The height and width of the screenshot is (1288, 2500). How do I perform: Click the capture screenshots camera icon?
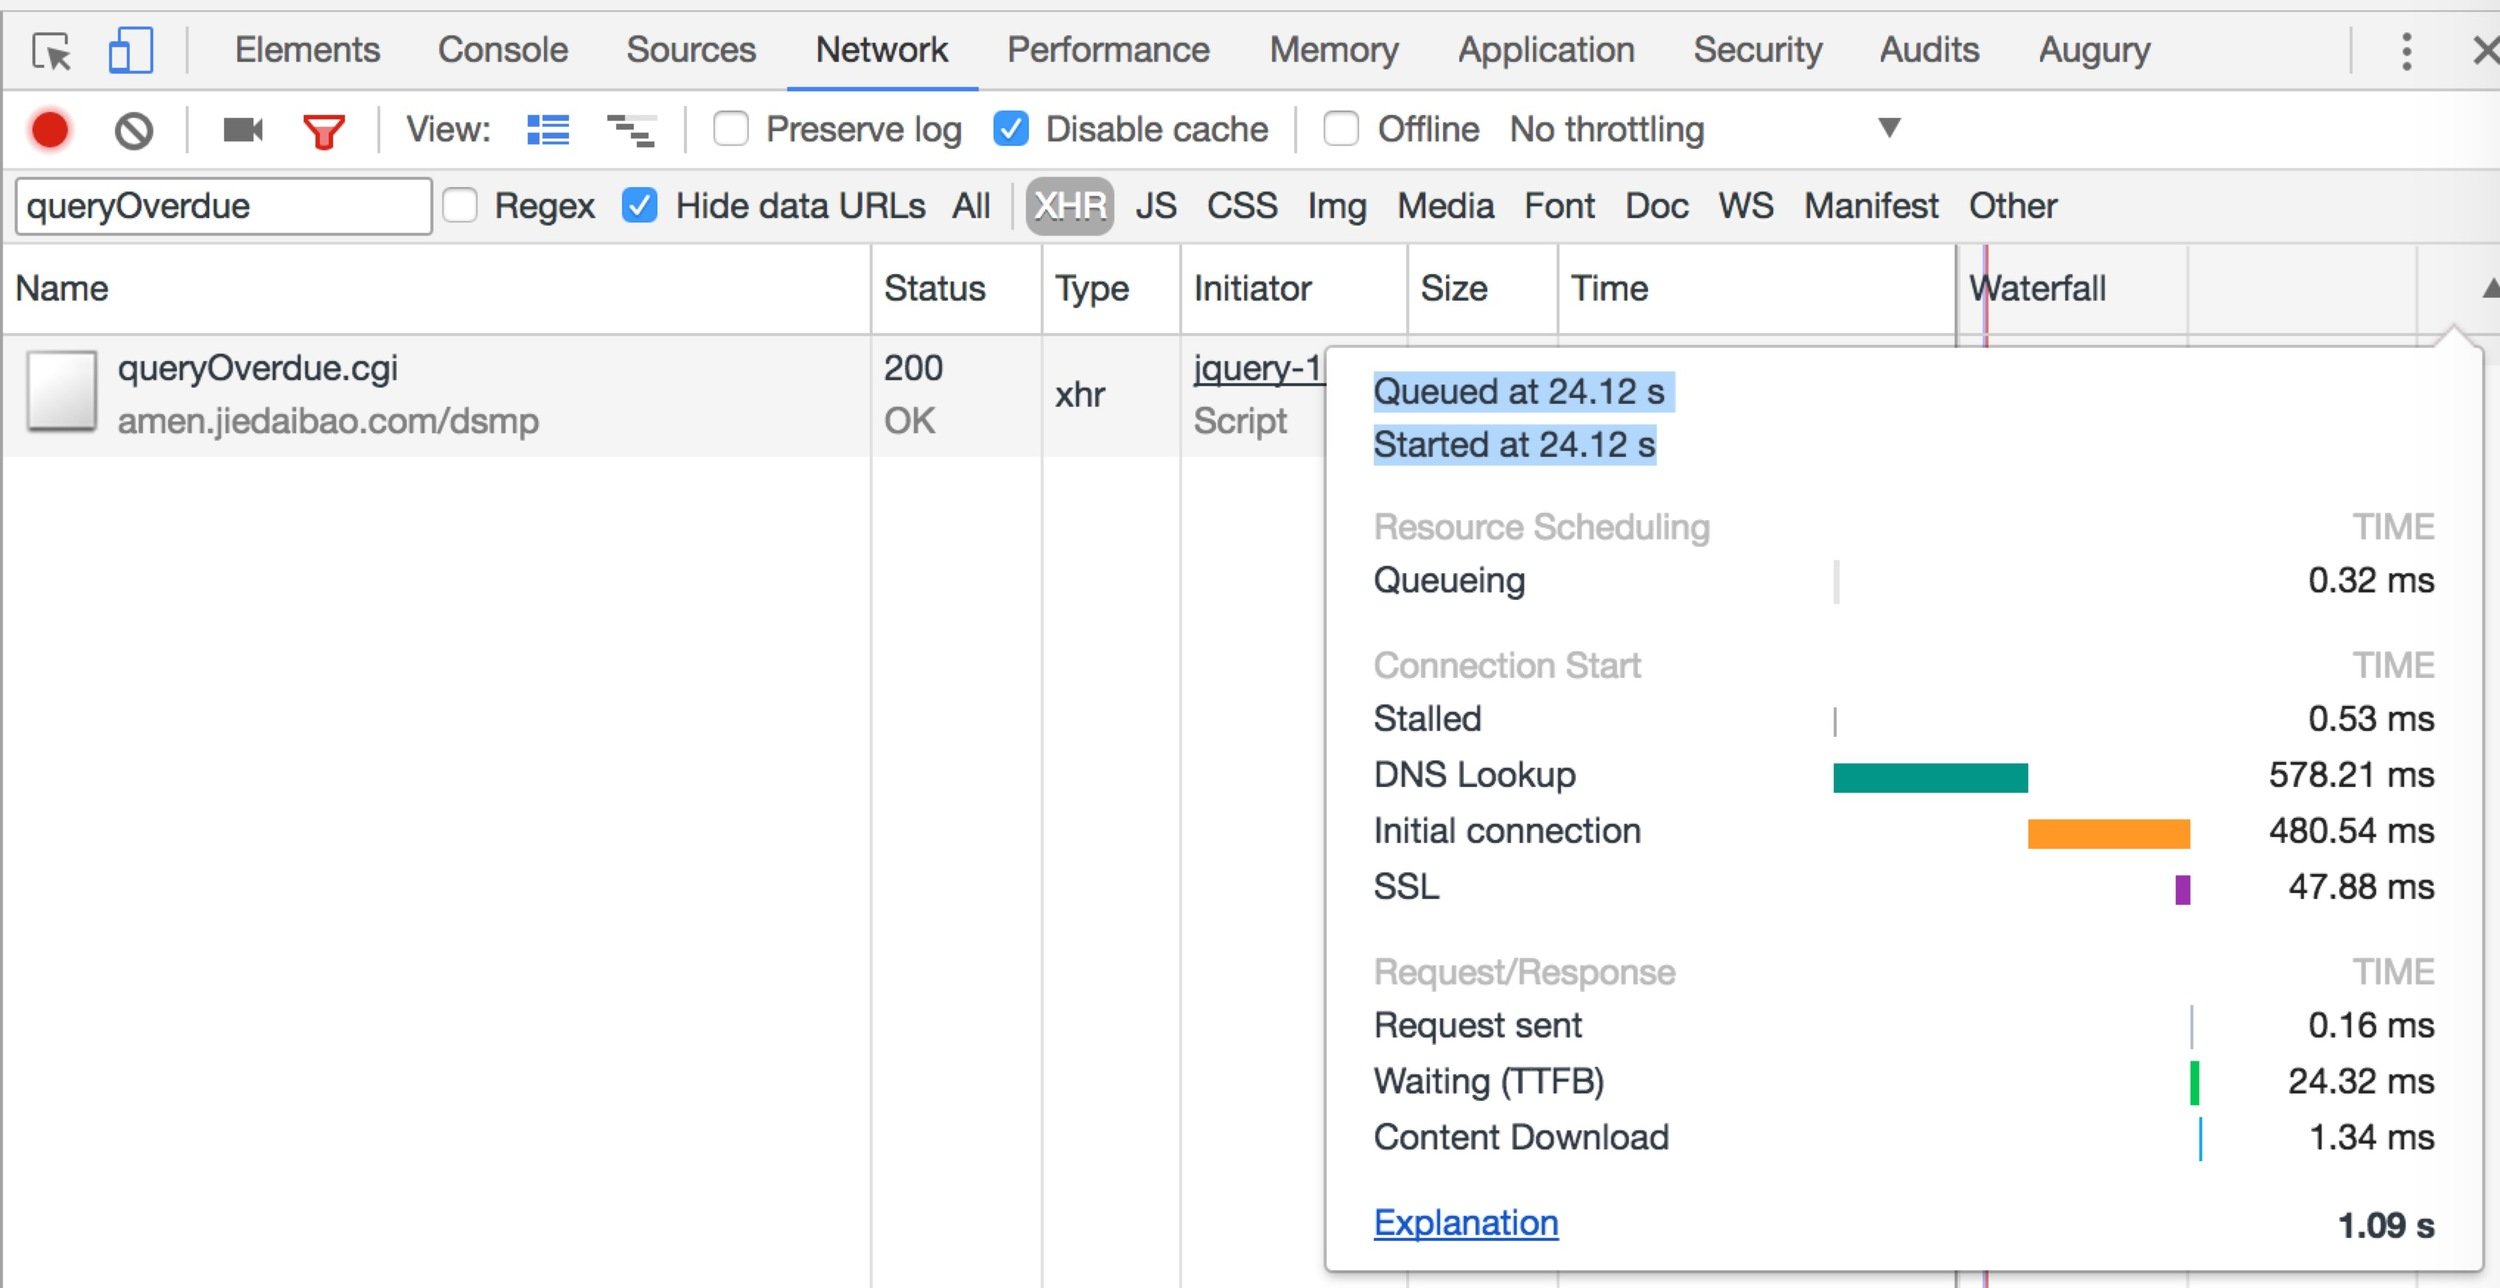point(242,130)
